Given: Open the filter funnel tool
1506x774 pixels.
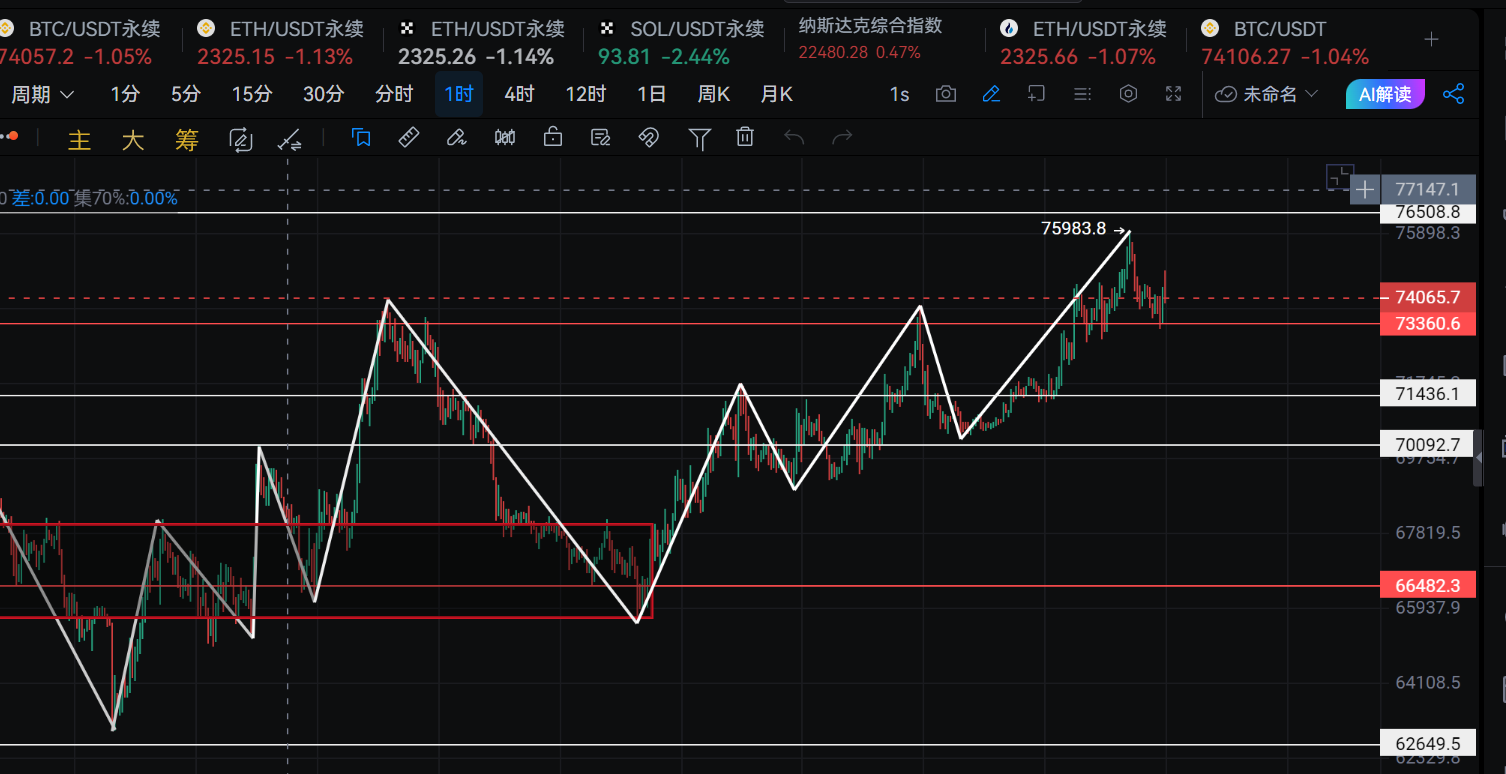Looking at the screenshot, I should point(700,138).
